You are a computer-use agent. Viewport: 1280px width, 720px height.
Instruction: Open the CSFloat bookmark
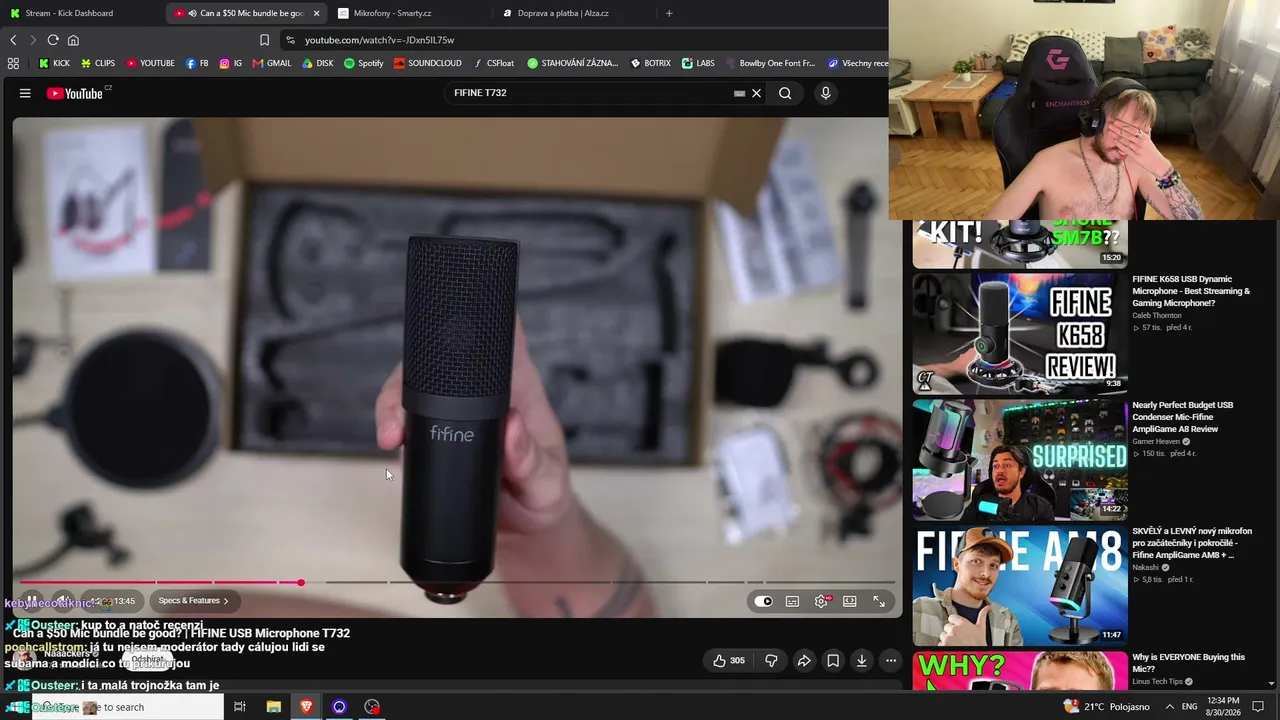coord(493,63)
